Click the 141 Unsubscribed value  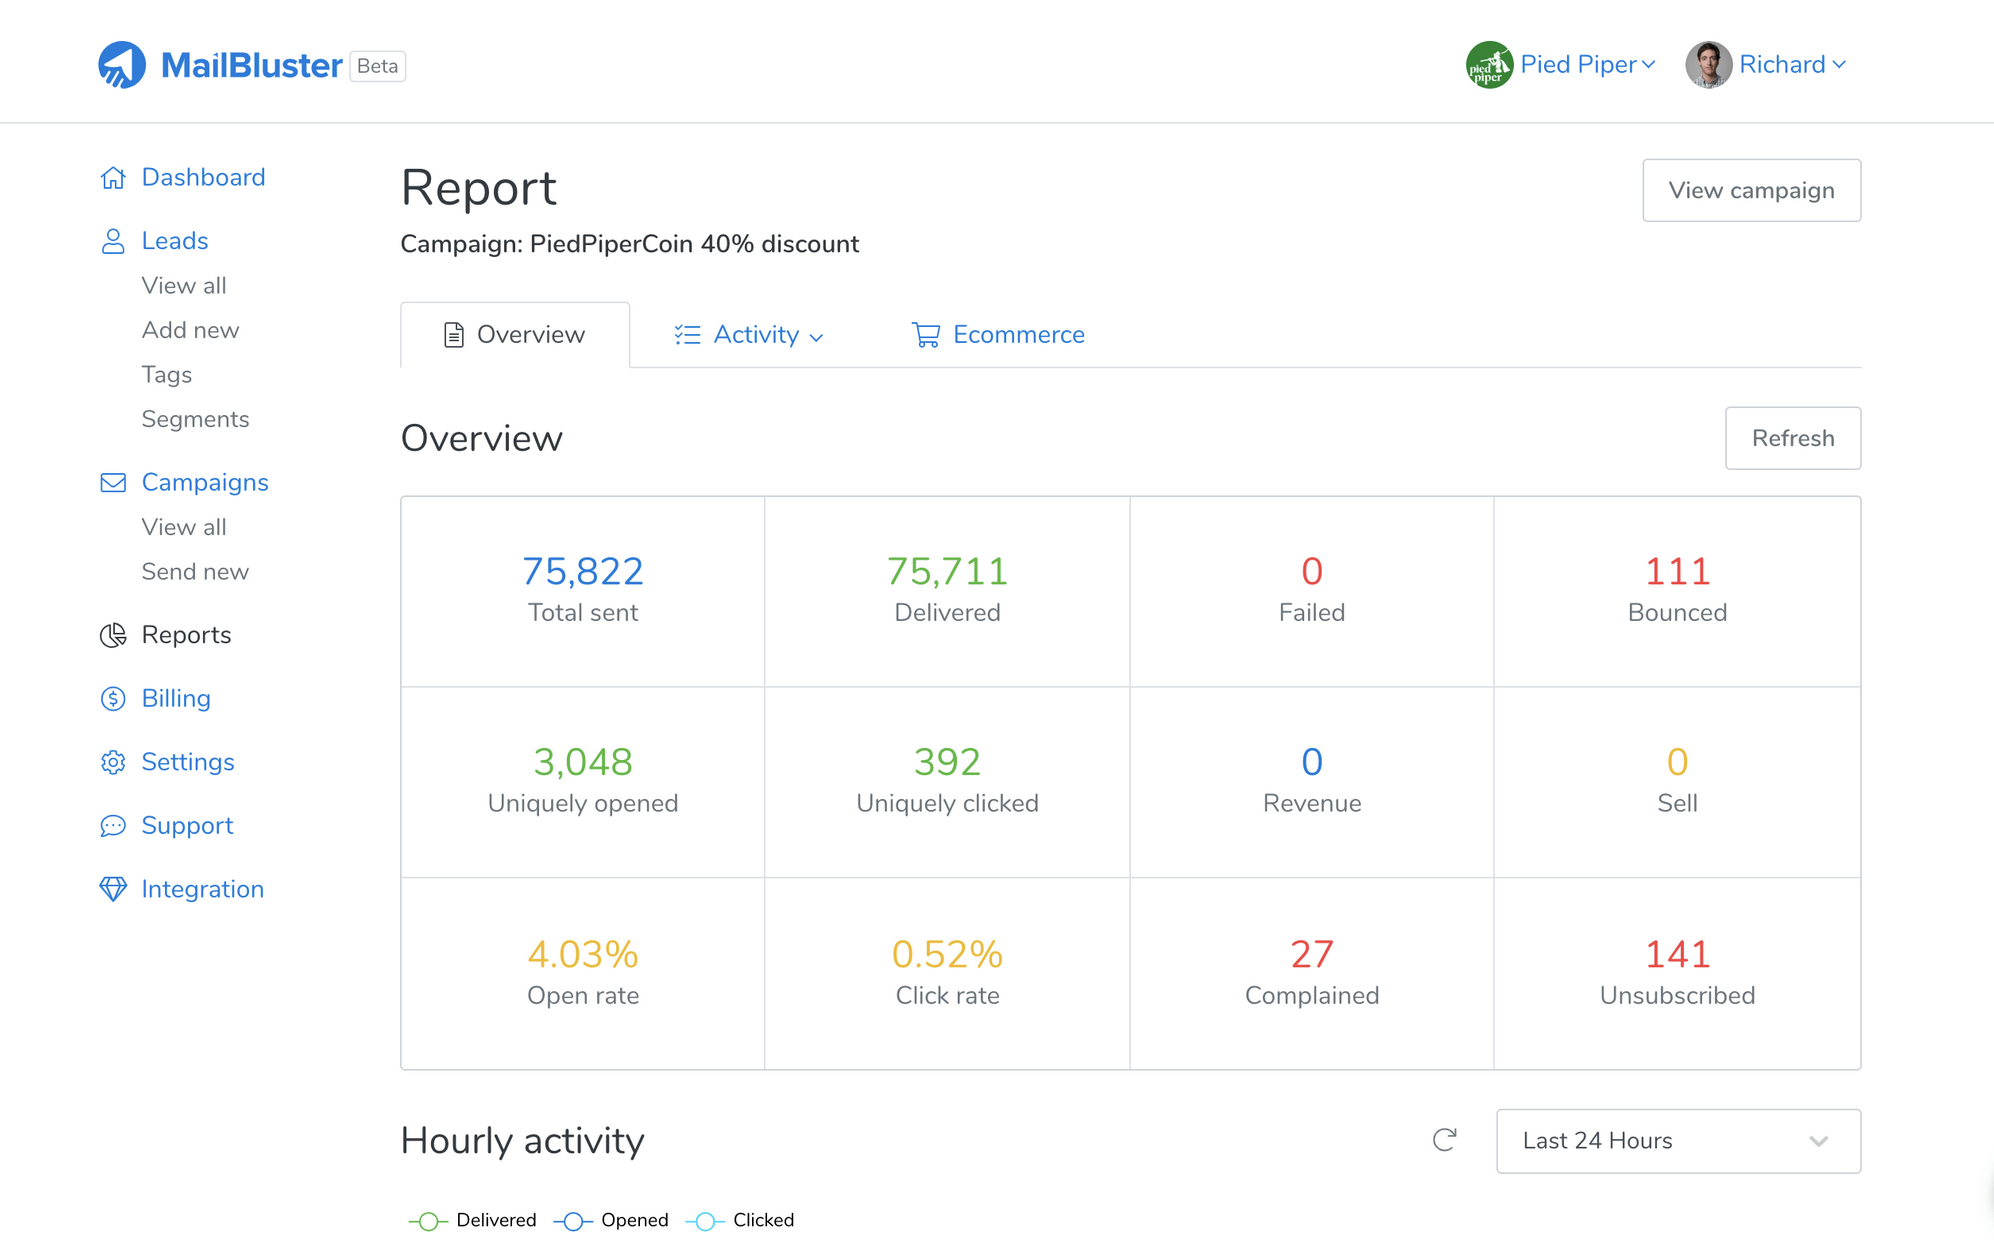1677,954
